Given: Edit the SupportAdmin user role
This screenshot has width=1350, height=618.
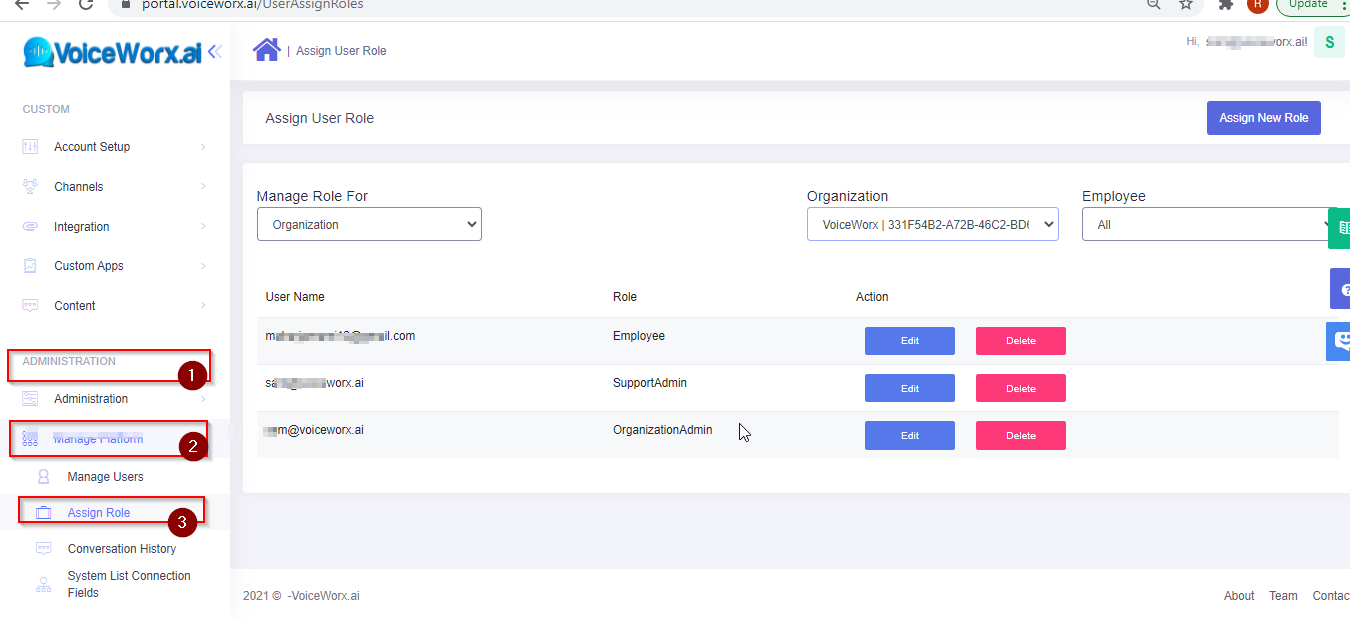Looking at the screenshot, I should pos(909,388).
